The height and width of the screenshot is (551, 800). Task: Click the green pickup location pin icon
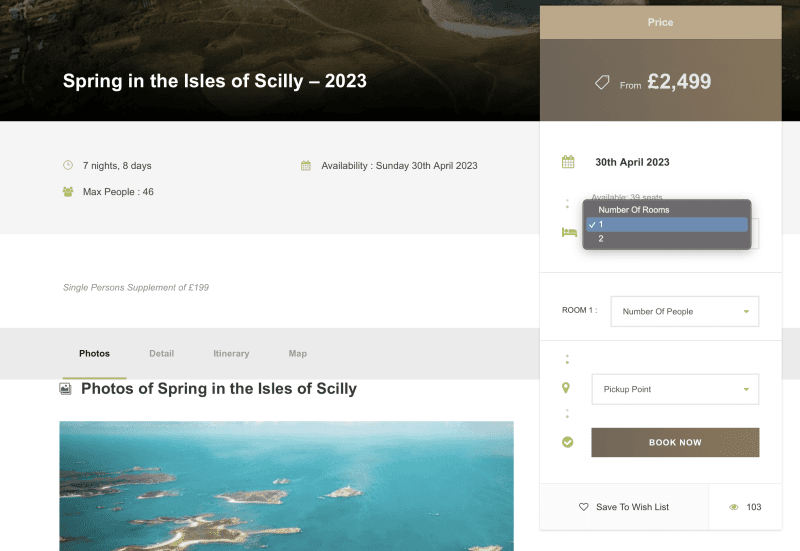[x=566, y=388]
